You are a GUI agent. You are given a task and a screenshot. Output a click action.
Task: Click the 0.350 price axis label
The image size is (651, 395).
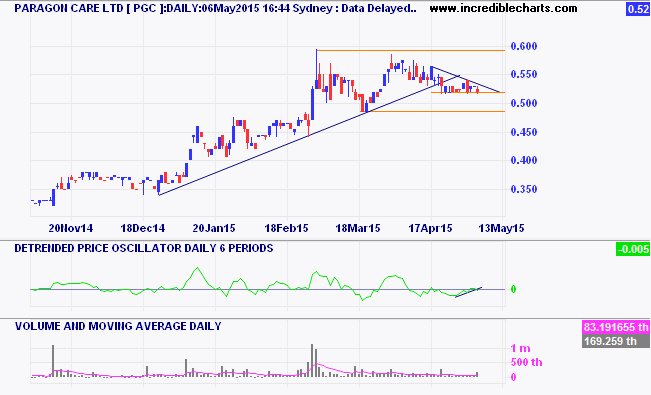point(524,189)
